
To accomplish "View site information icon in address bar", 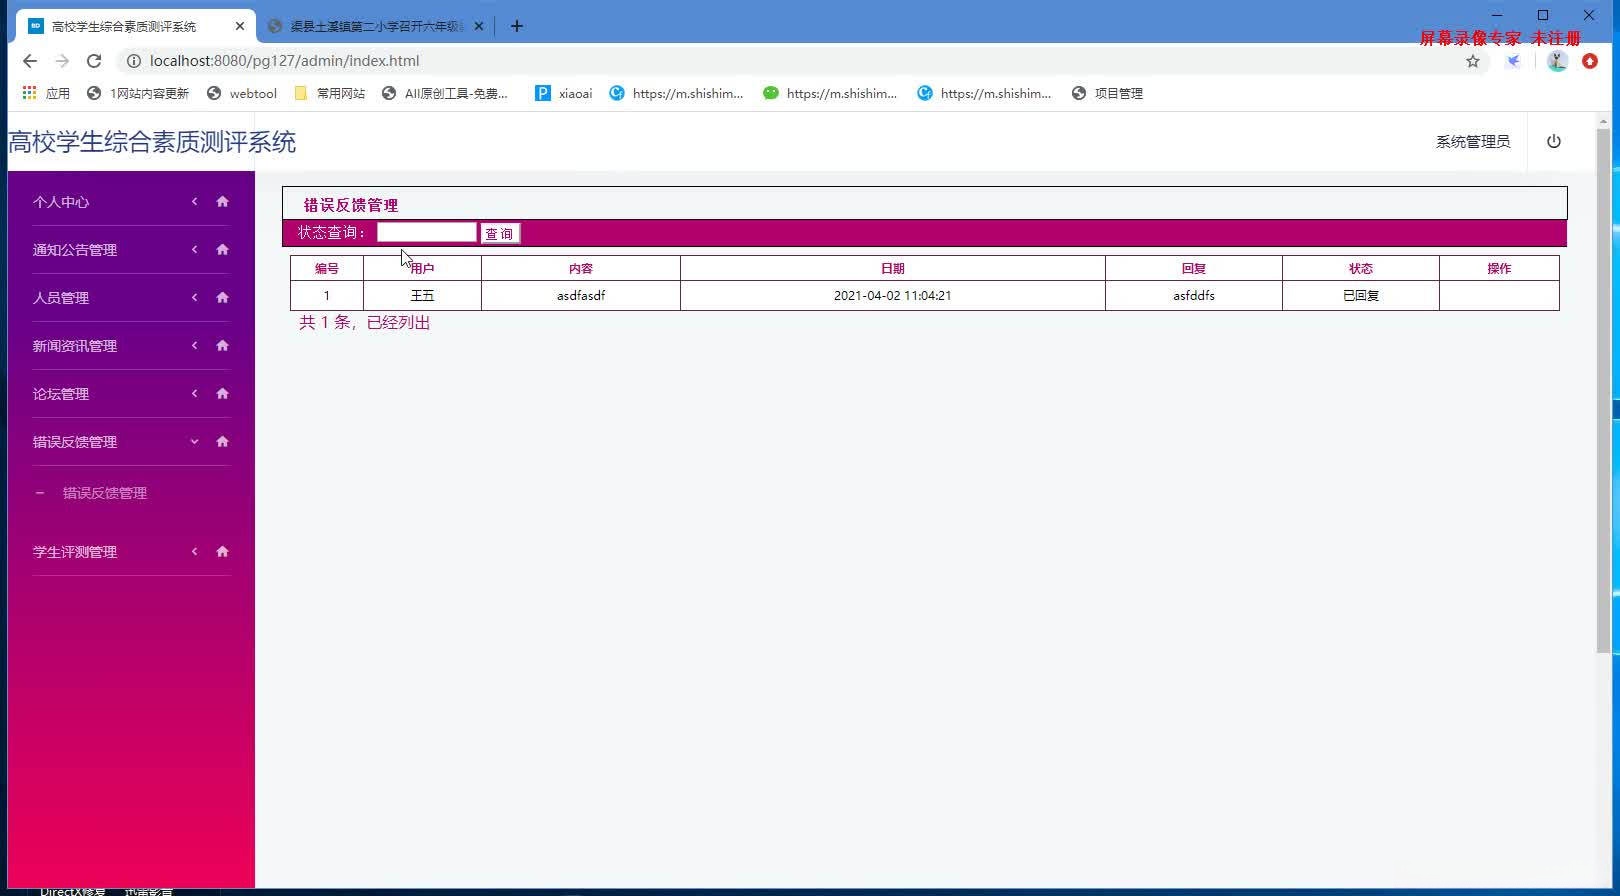I will pos(133,61).
